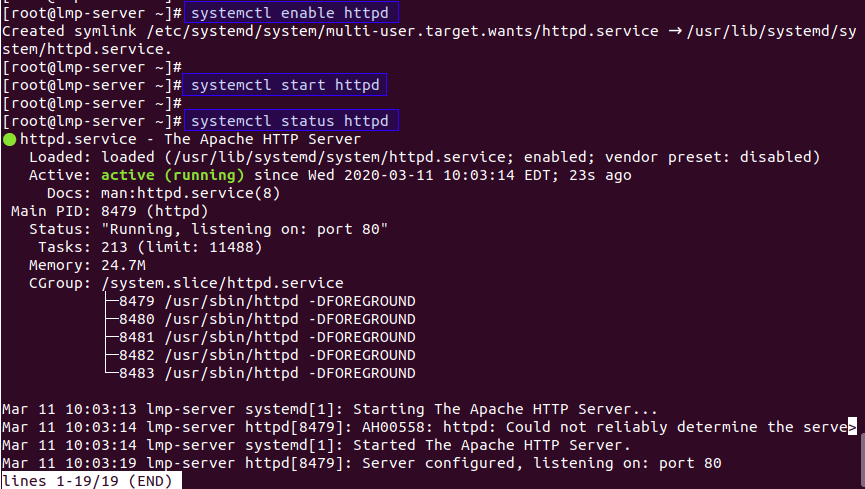Image resolution: width=865 pixels, height=489 pixels.
Task: Click the 'active (running)' status text
Action: click(173, 176)
